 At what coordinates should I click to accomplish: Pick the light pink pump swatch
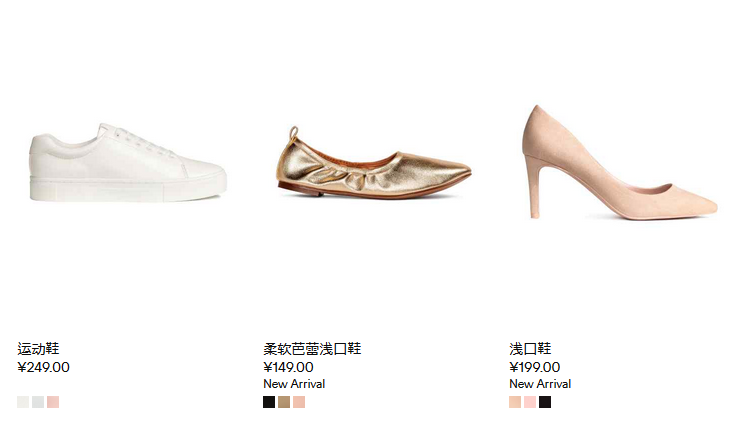[x=530, y=402]
